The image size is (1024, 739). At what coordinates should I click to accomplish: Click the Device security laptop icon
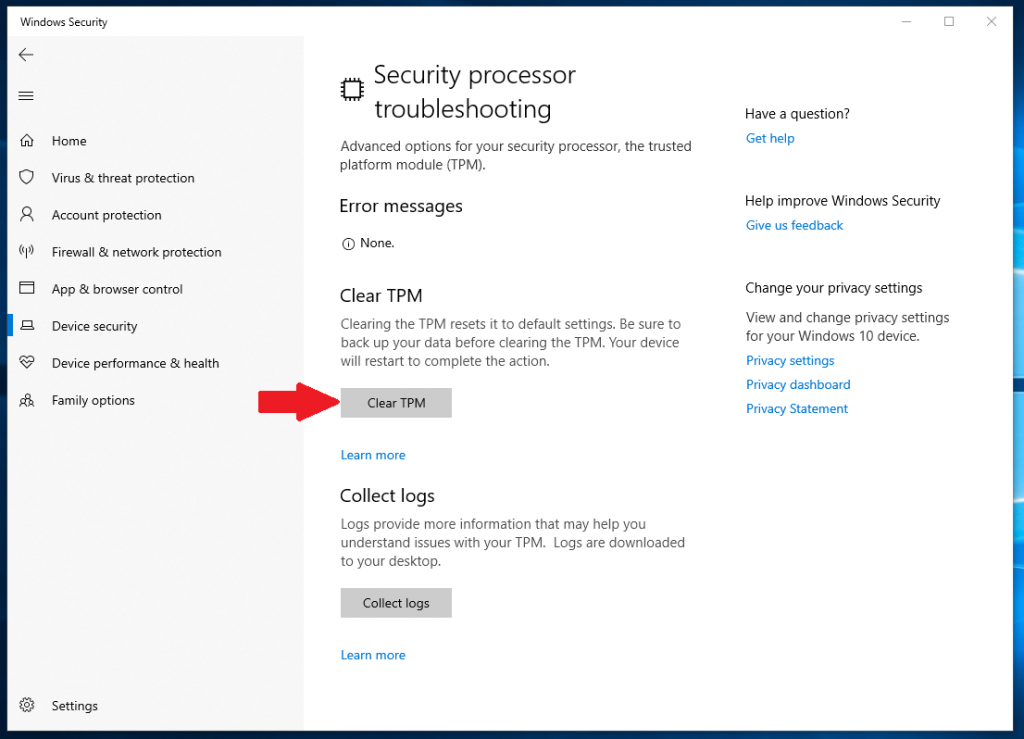(27, 325)
